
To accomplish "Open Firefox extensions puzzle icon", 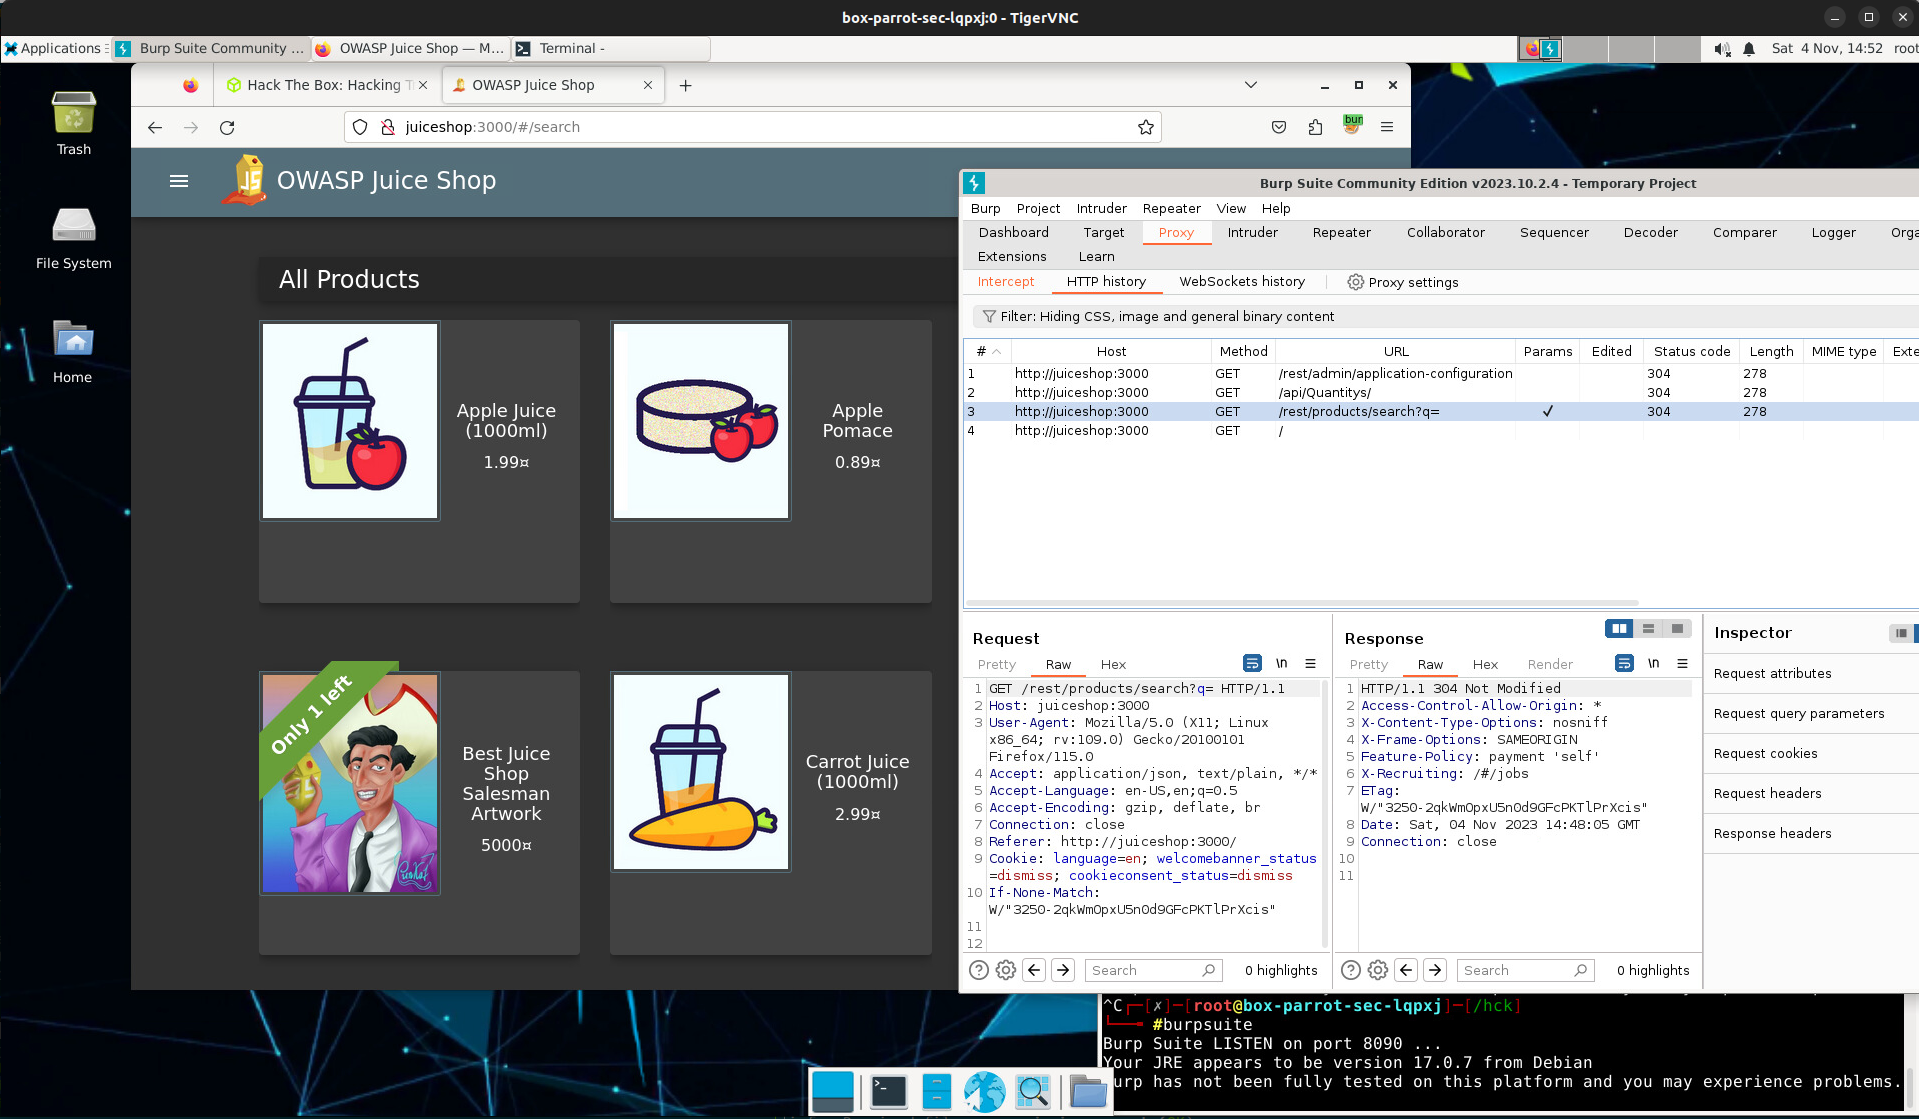I will (1315, 127).
